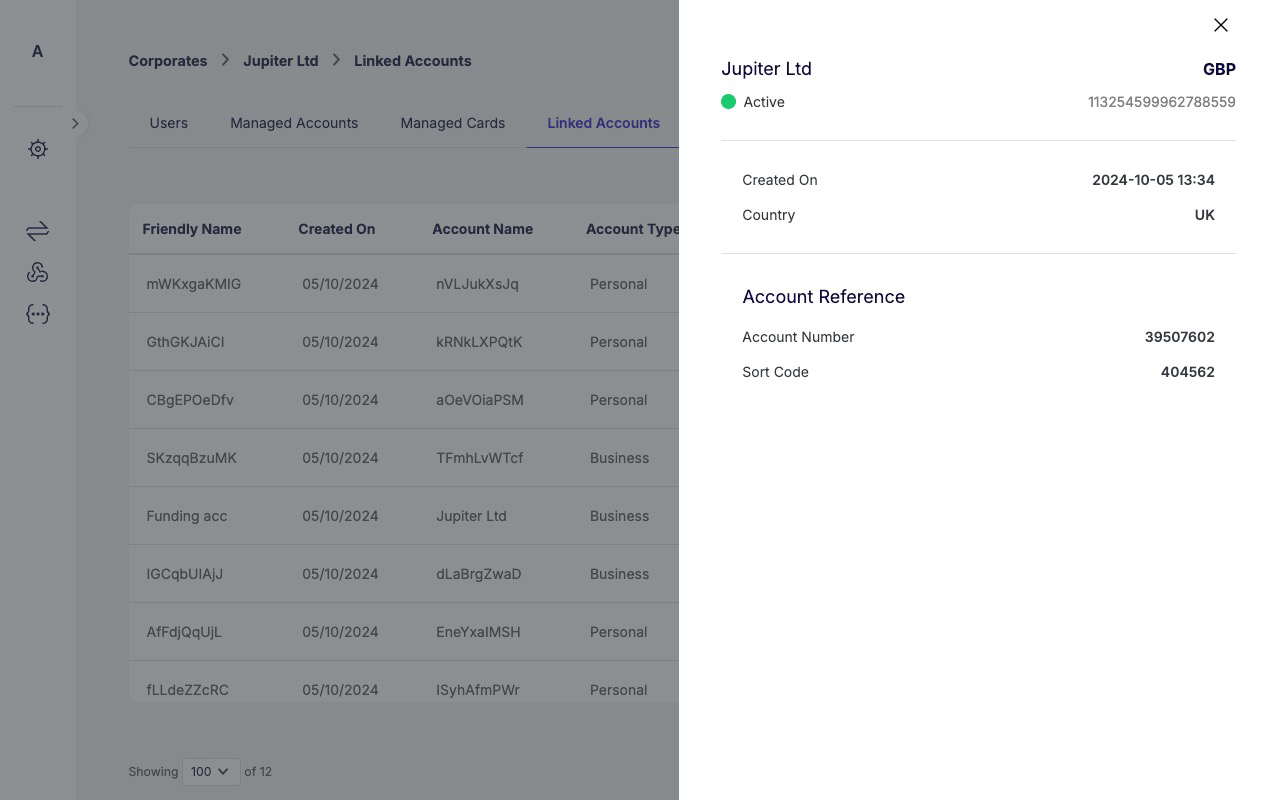
Task: Click account name kRNkLXPQtK
Action: pyautogui.click(x=479, y=342)
